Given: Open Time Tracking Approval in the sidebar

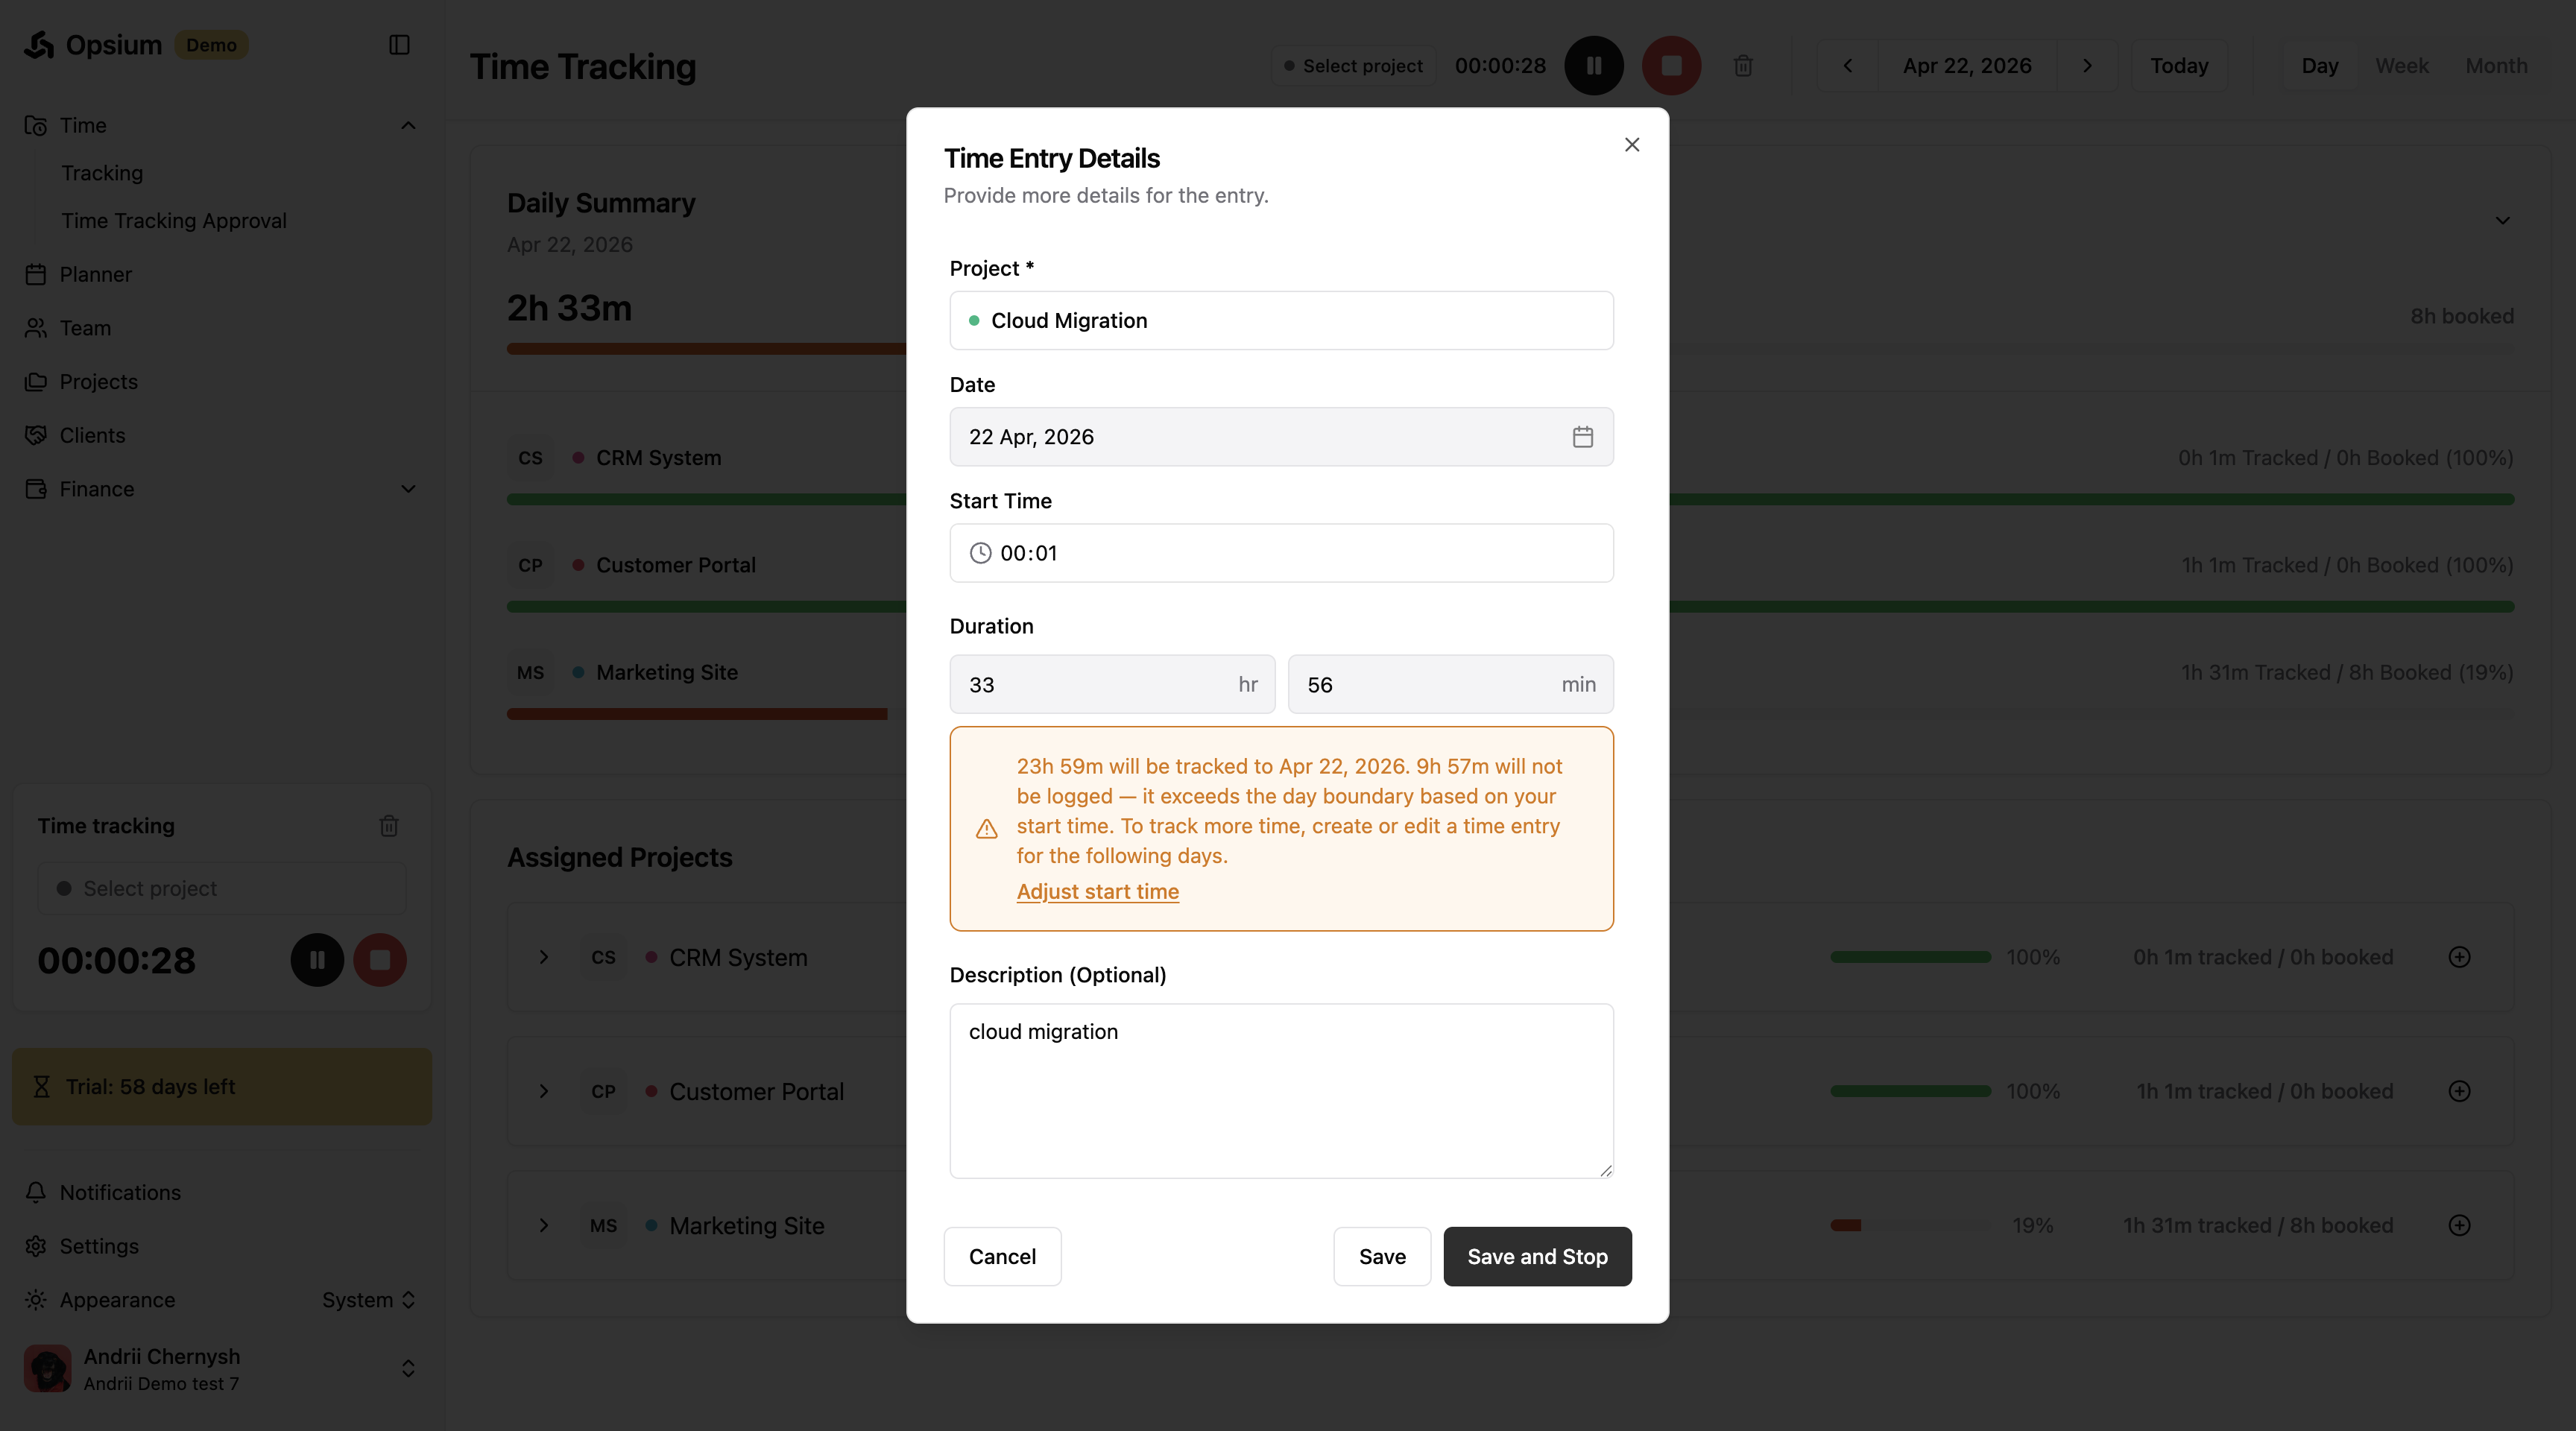Looking at the screenshot, I should coord(174,221).
